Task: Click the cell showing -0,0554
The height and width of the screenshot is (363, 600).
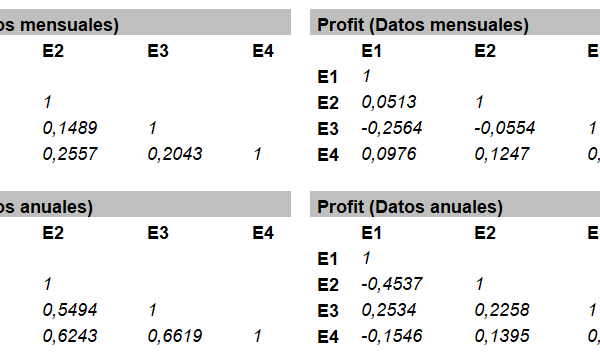Action: [504, 128]
